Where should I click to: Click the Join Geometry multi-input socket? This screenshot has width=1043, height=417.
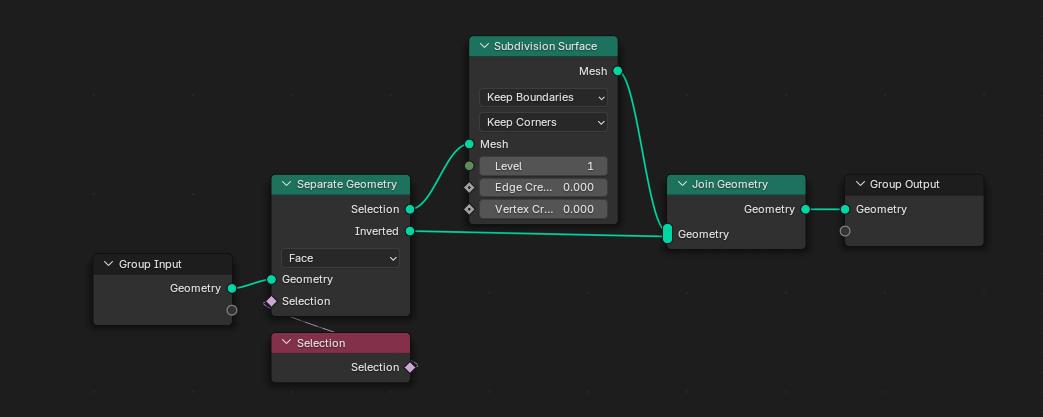click(x=667, y=233)
